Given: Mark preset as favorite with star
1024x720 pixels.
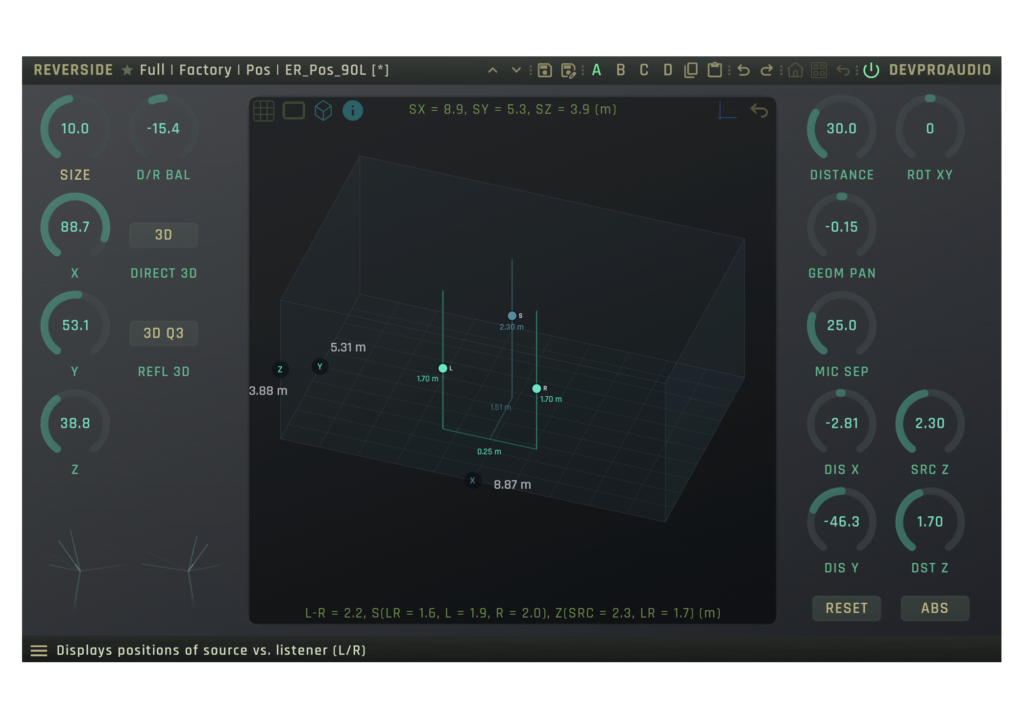Looking at the screenshot, I should pyautogui.click(x=127, y=70).
